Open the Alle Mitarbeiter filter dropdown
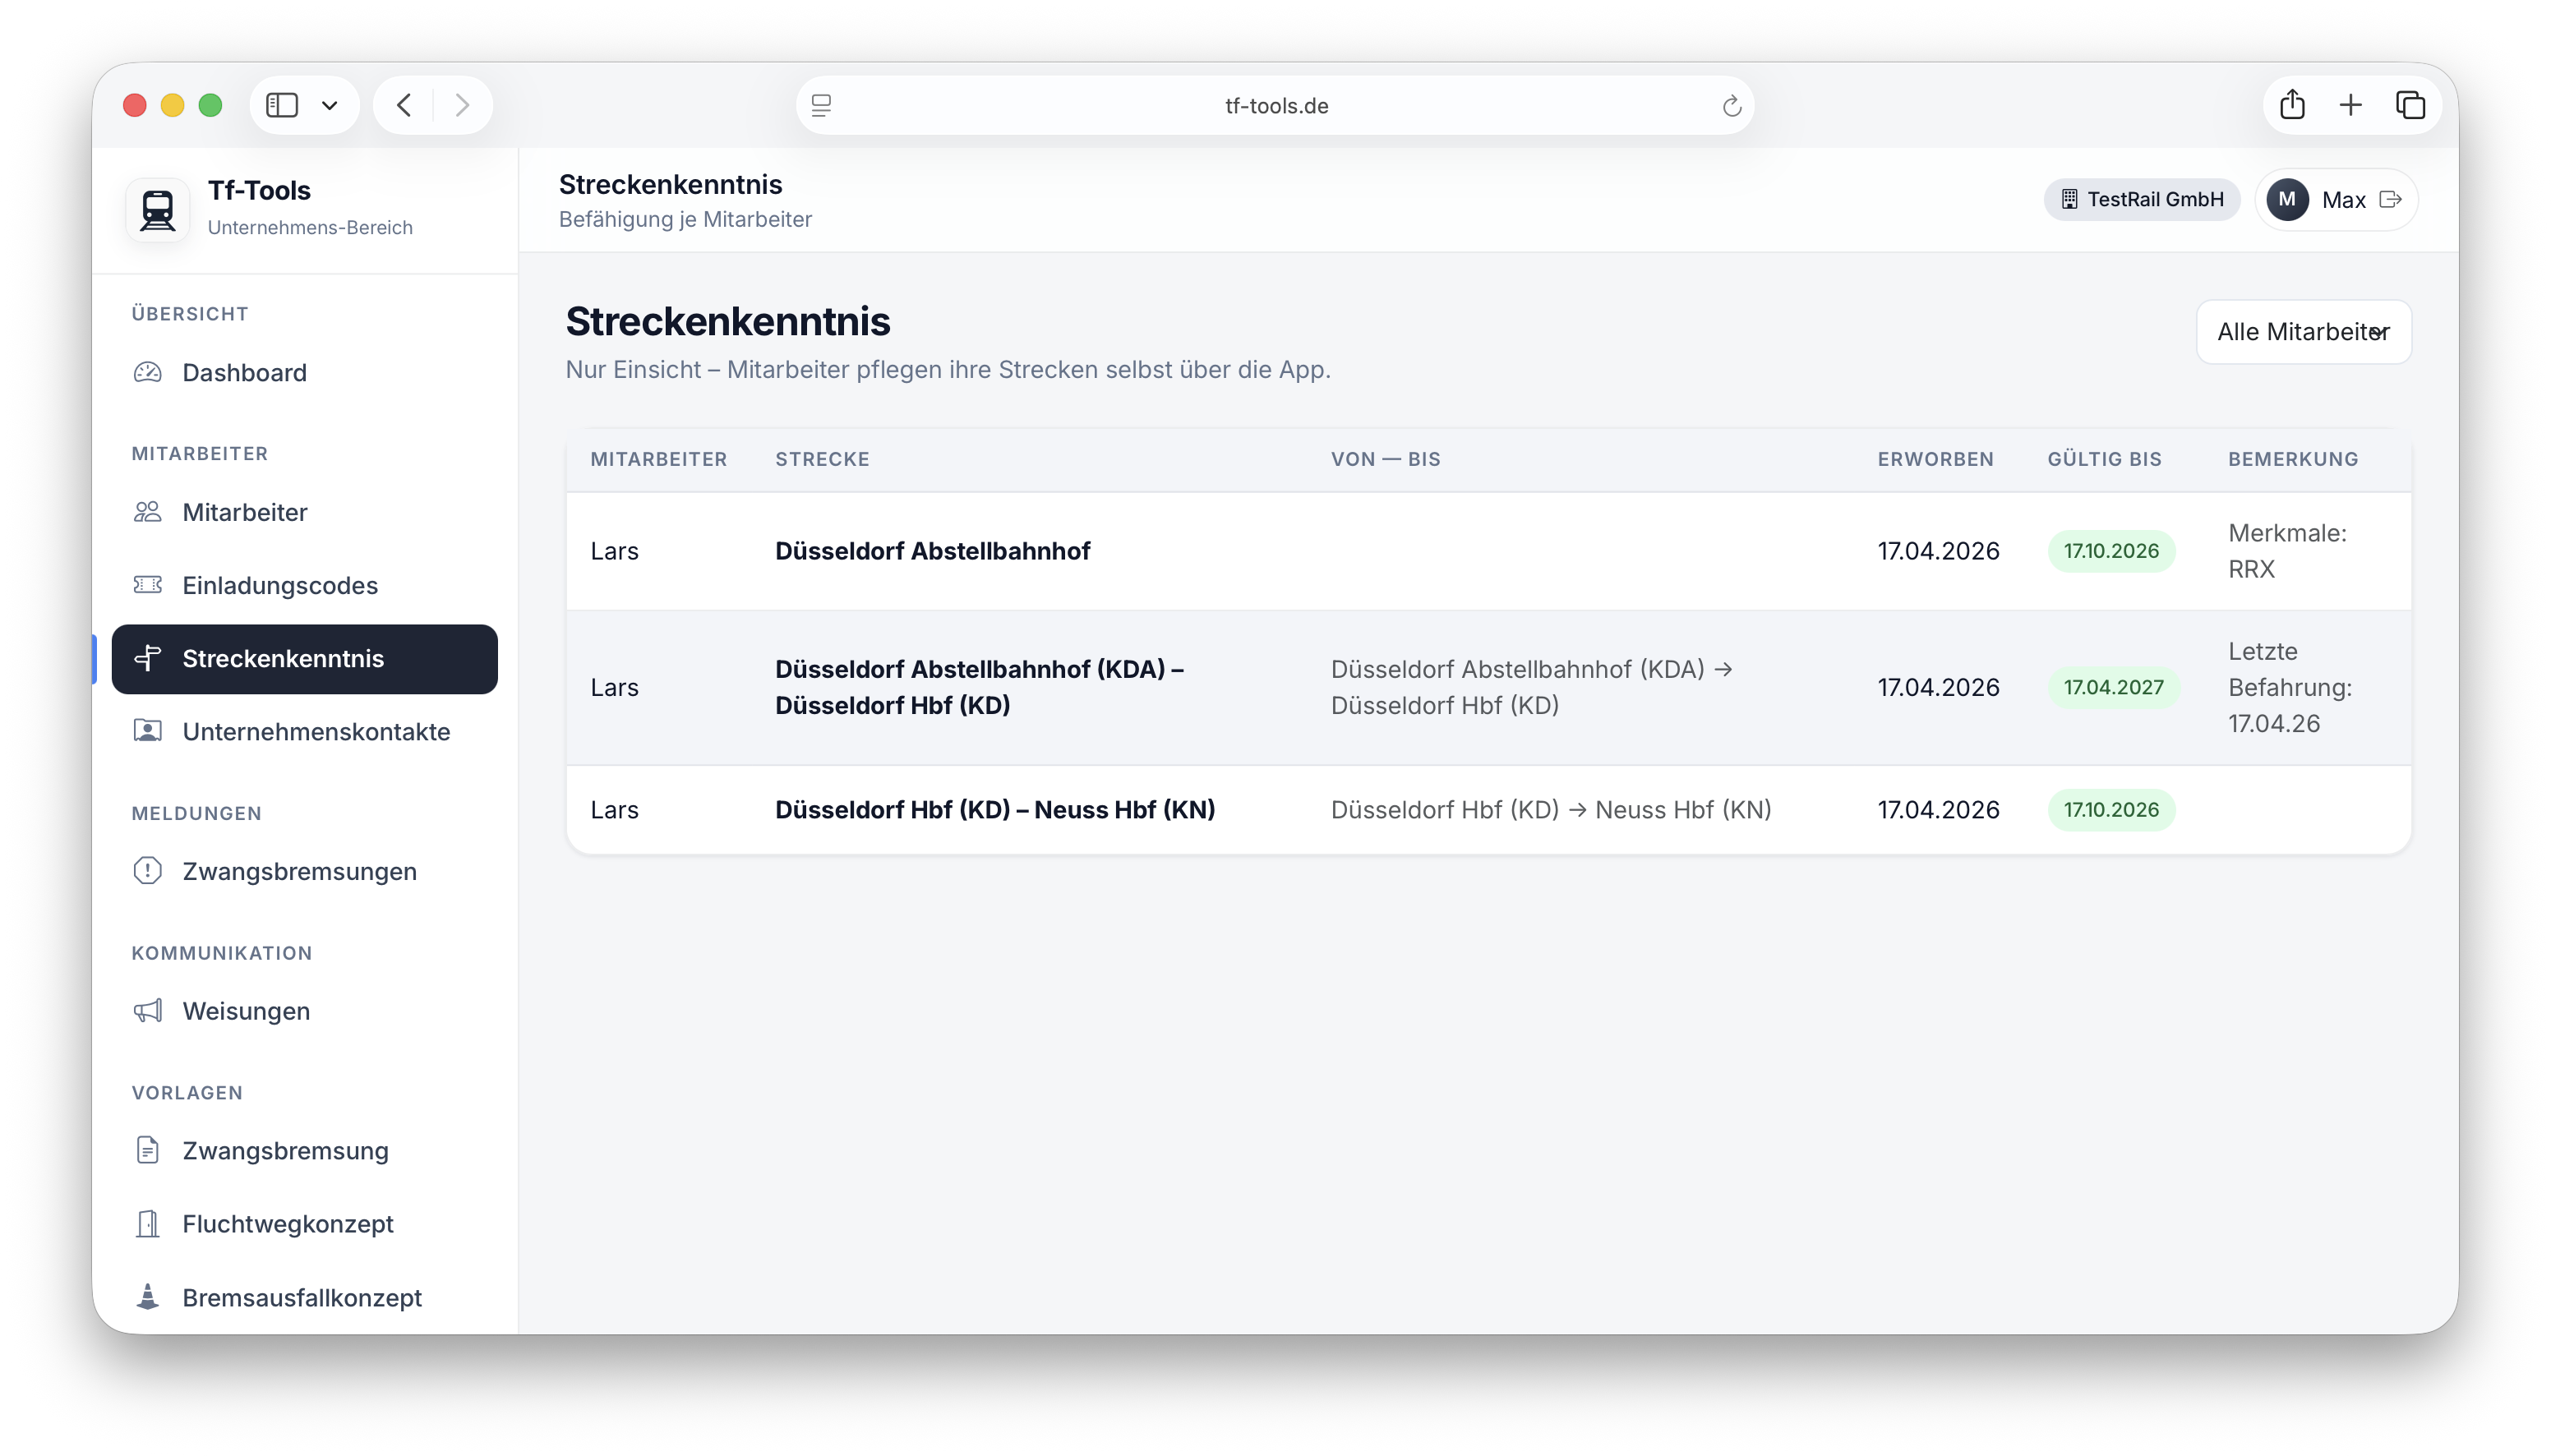Viewport: 2551px width, 1456px height. (x=2303, y=332)
